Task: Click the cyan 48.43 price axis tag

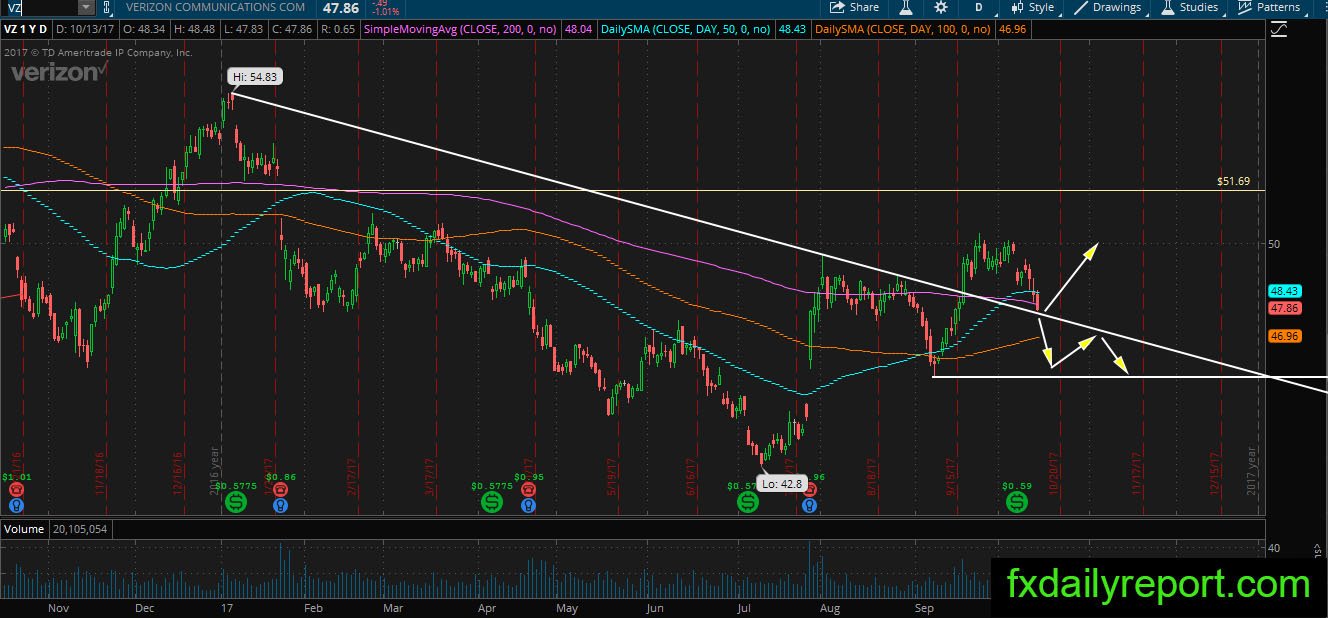Action: click(1283, 291)
